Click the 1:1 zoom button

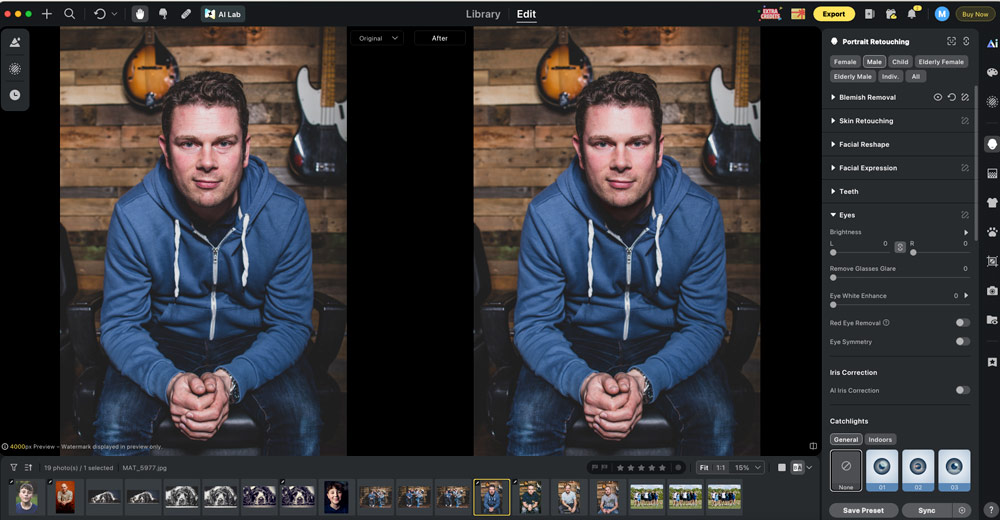pyautogui.click(x=721, y=468)
